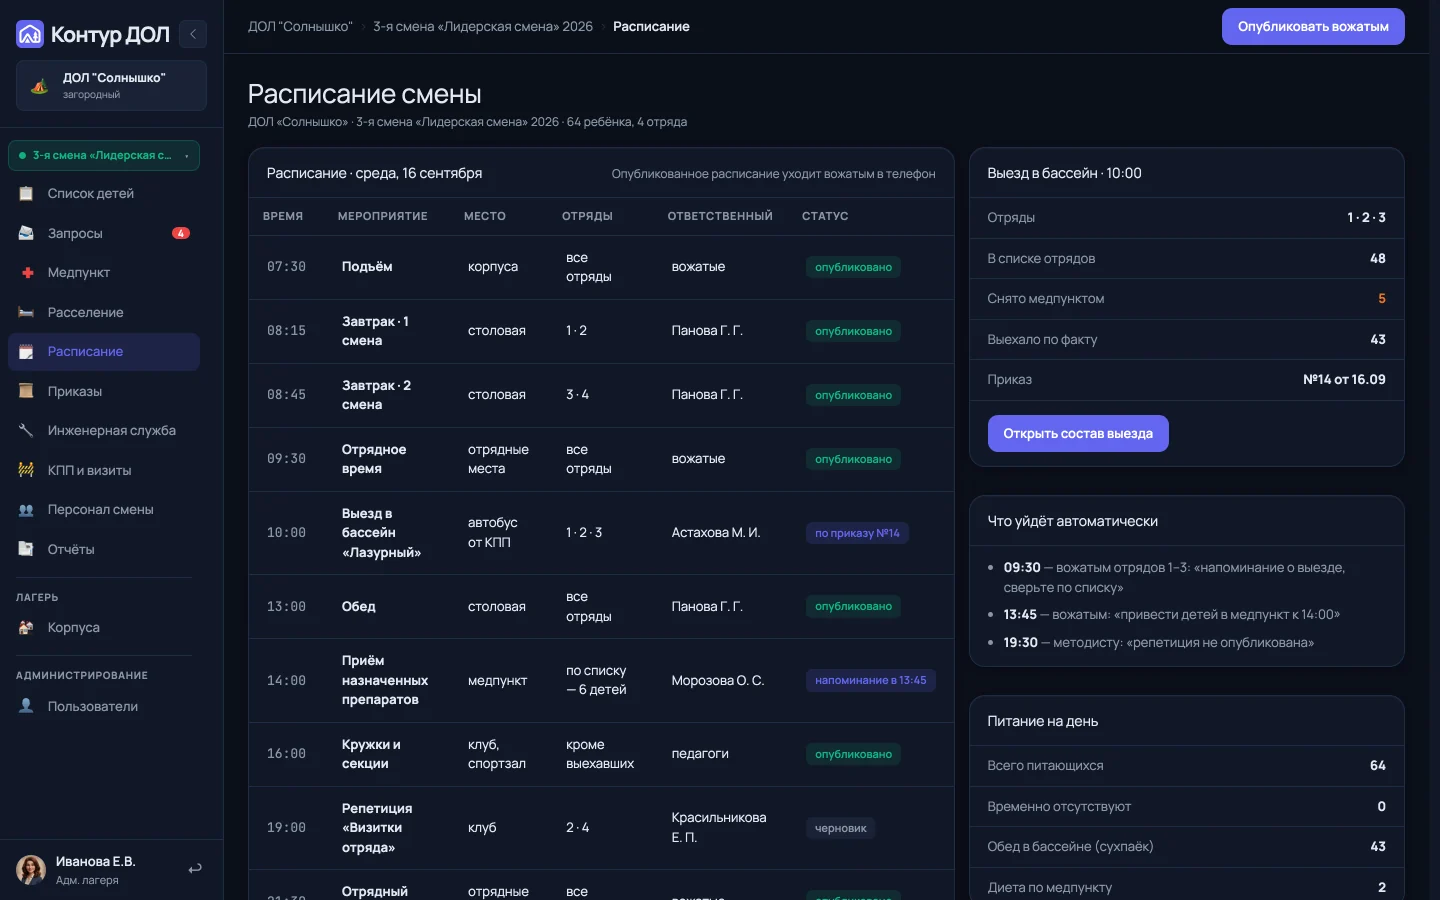Click the Приём назначенных препаратов event
1440x900 pixels.
[x=385, y=680]
